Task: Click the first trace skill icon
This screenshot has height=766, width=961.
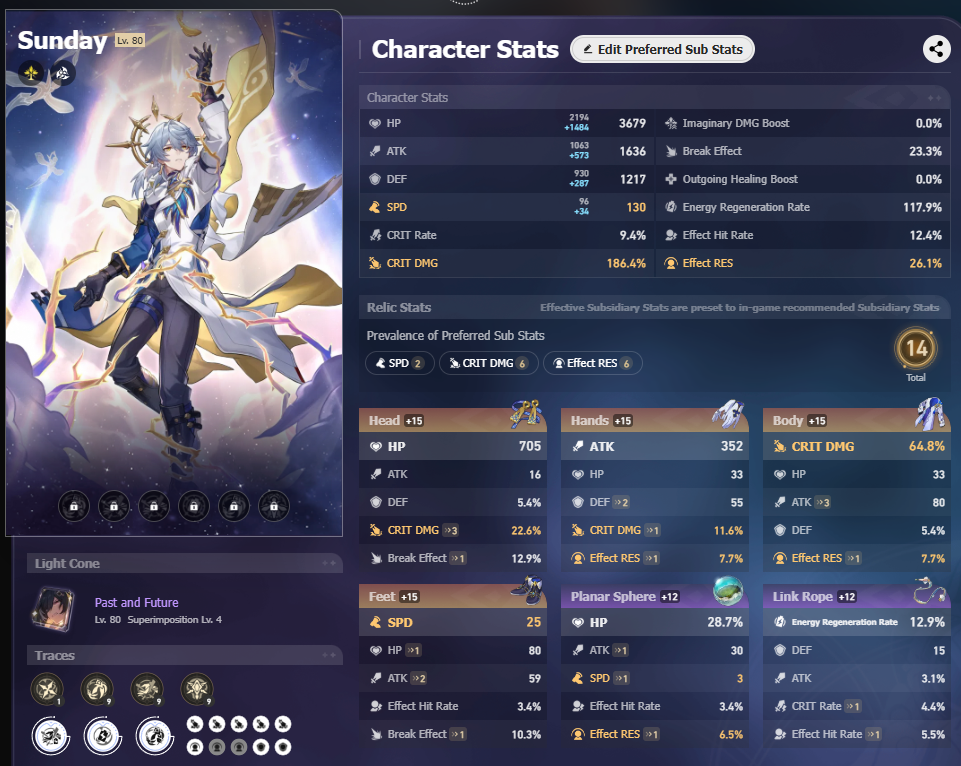Action: point(47,689)
